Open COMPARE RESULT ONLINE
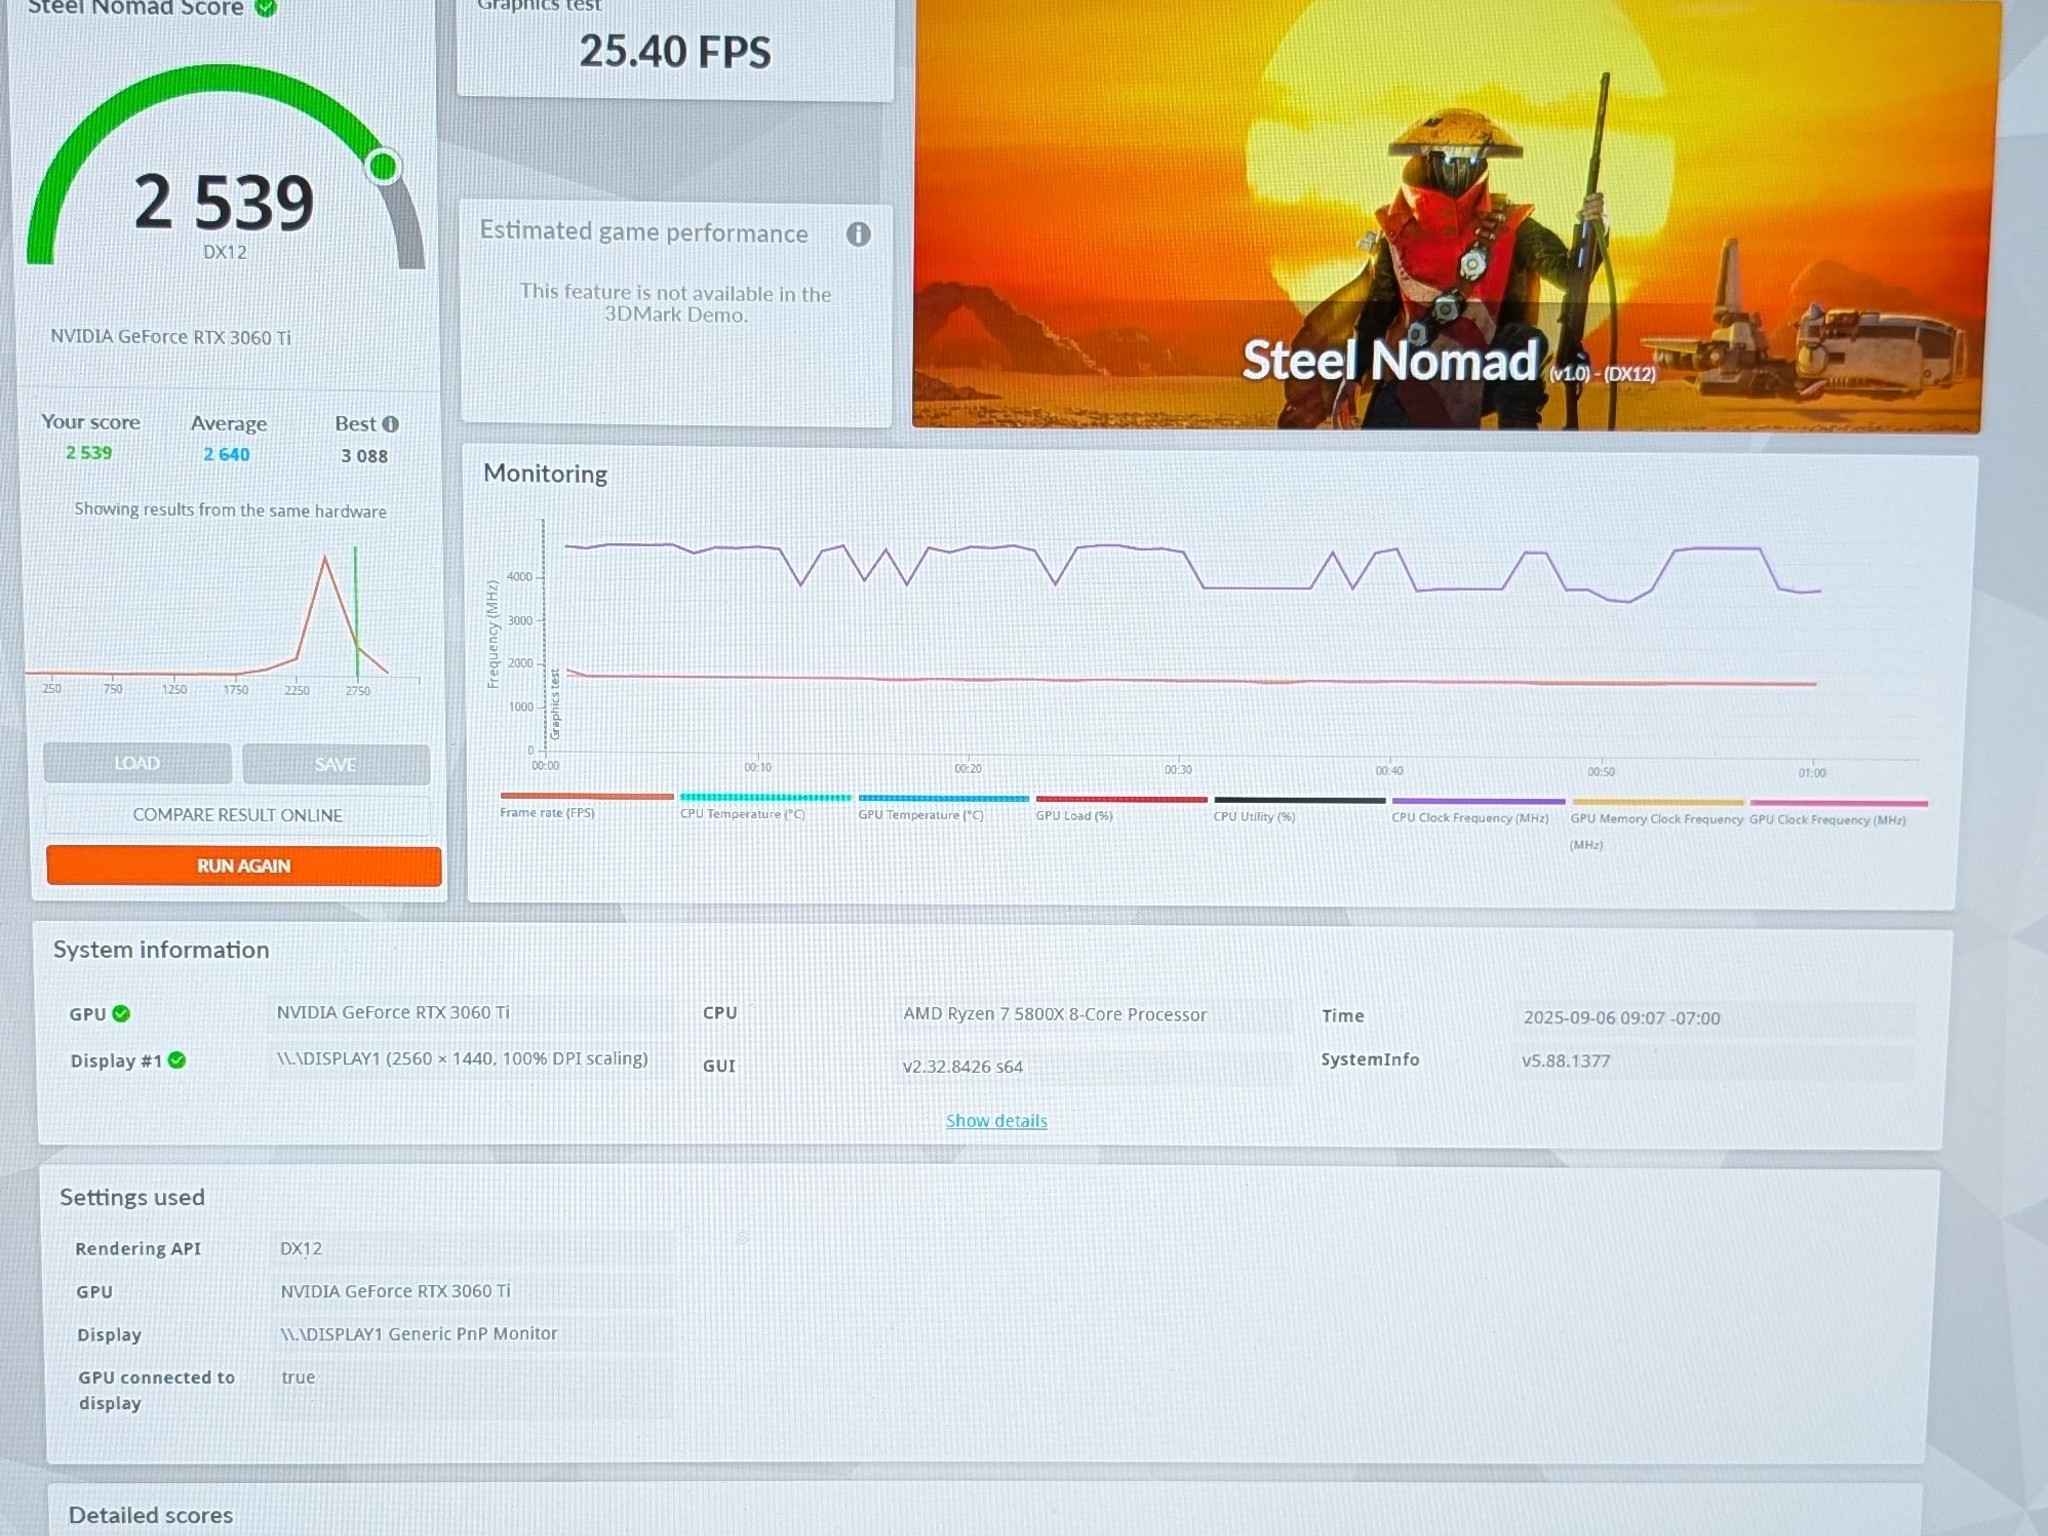Screen dimensions: 2048x1536 pyautogui.click(x=238, y=815)
